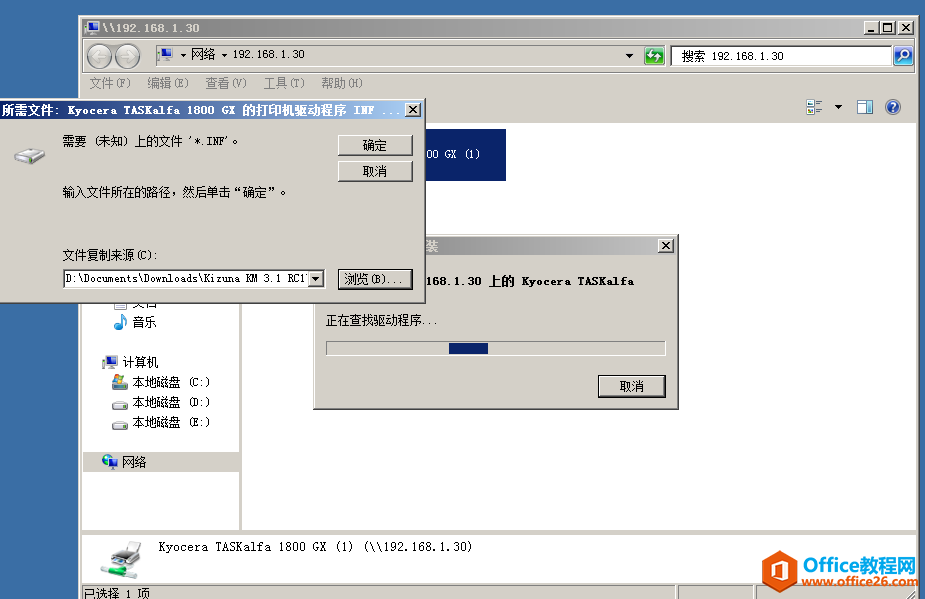Confirm with 确定 in the INF file dialog

375,145
